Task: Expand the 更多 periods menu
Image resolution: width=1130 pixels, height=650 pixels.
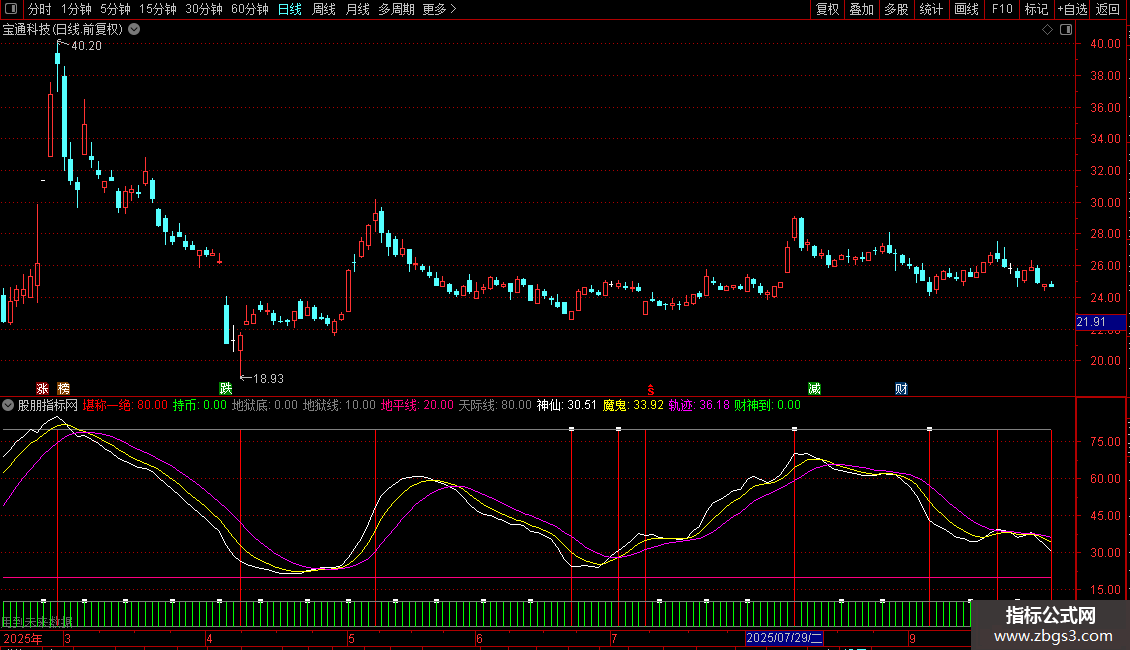Action: [x=439, y=10]
